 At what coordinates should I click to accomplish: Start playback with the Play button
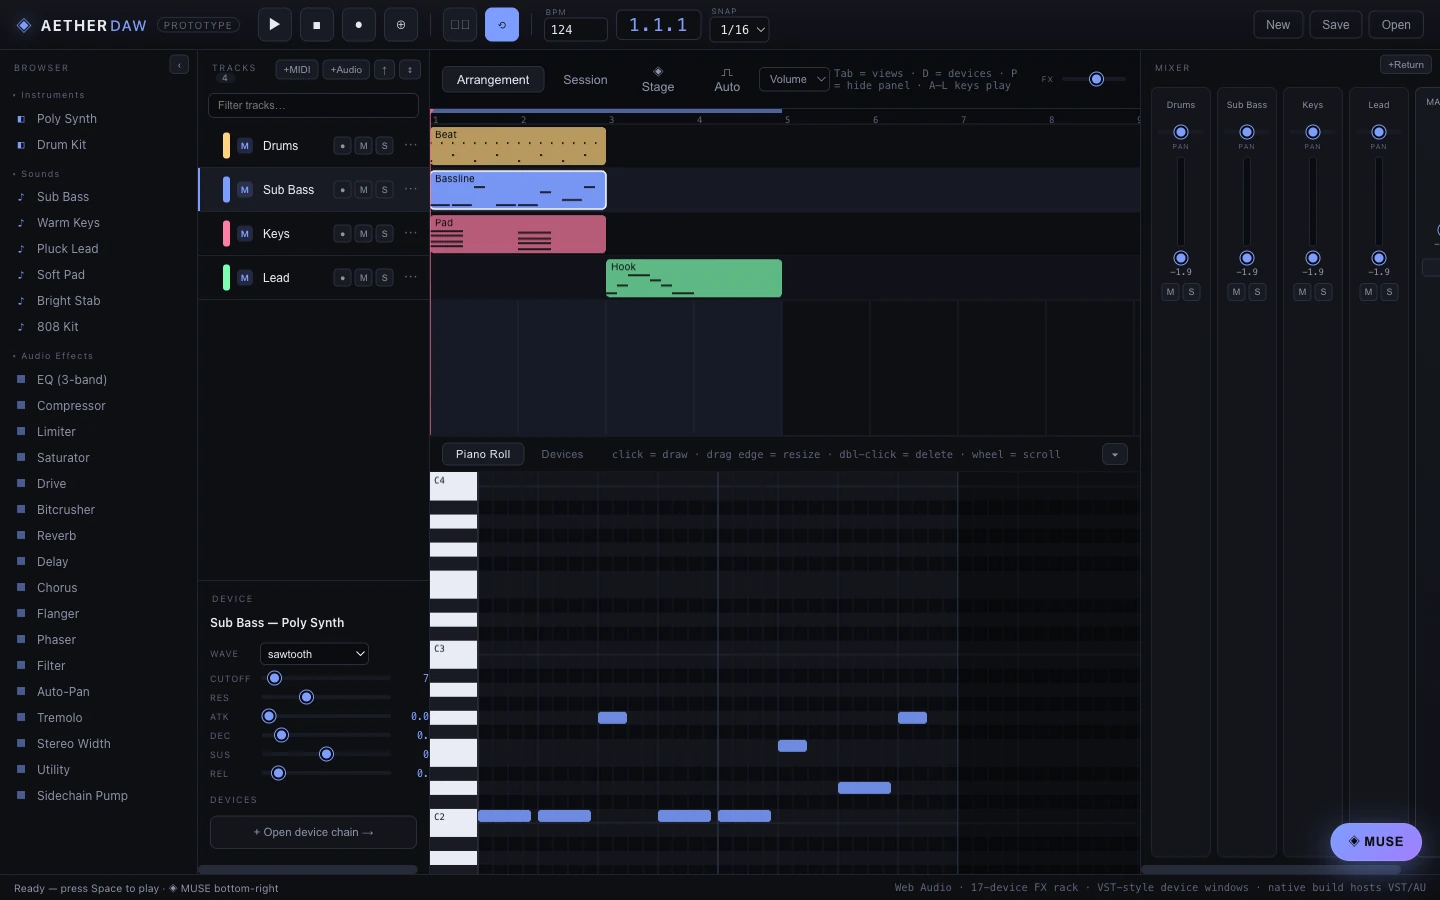pyautogui.click(x=274, y=25)
